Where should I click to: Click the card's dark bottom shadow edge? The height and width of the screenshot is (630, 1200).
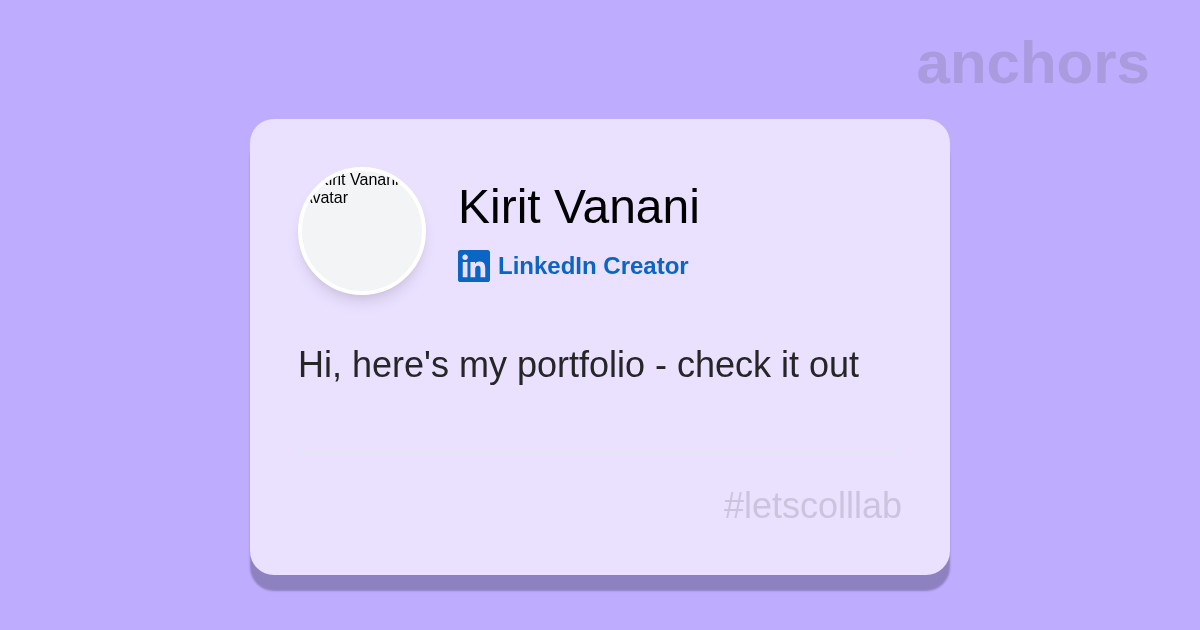click(600, 582)
